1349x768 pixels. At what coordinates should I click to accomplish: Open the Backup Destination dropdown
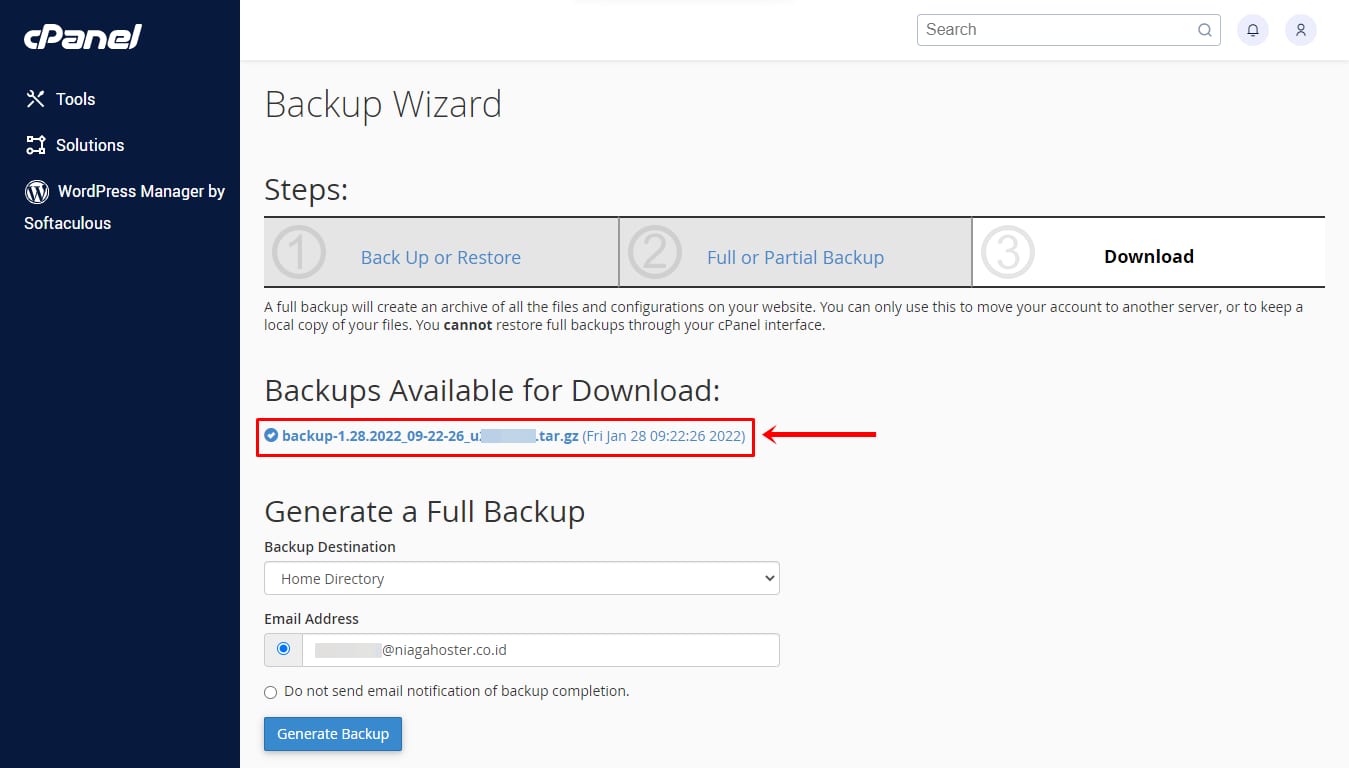click(x=521, y=578)
